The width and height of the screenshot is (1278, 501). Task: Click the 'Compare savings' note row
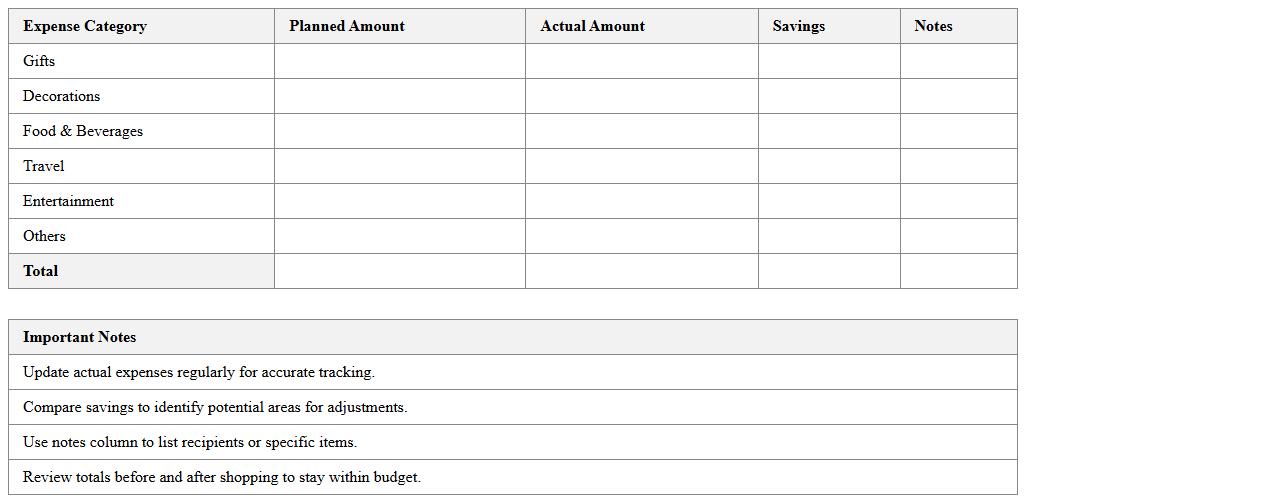[x=215, y=407]
